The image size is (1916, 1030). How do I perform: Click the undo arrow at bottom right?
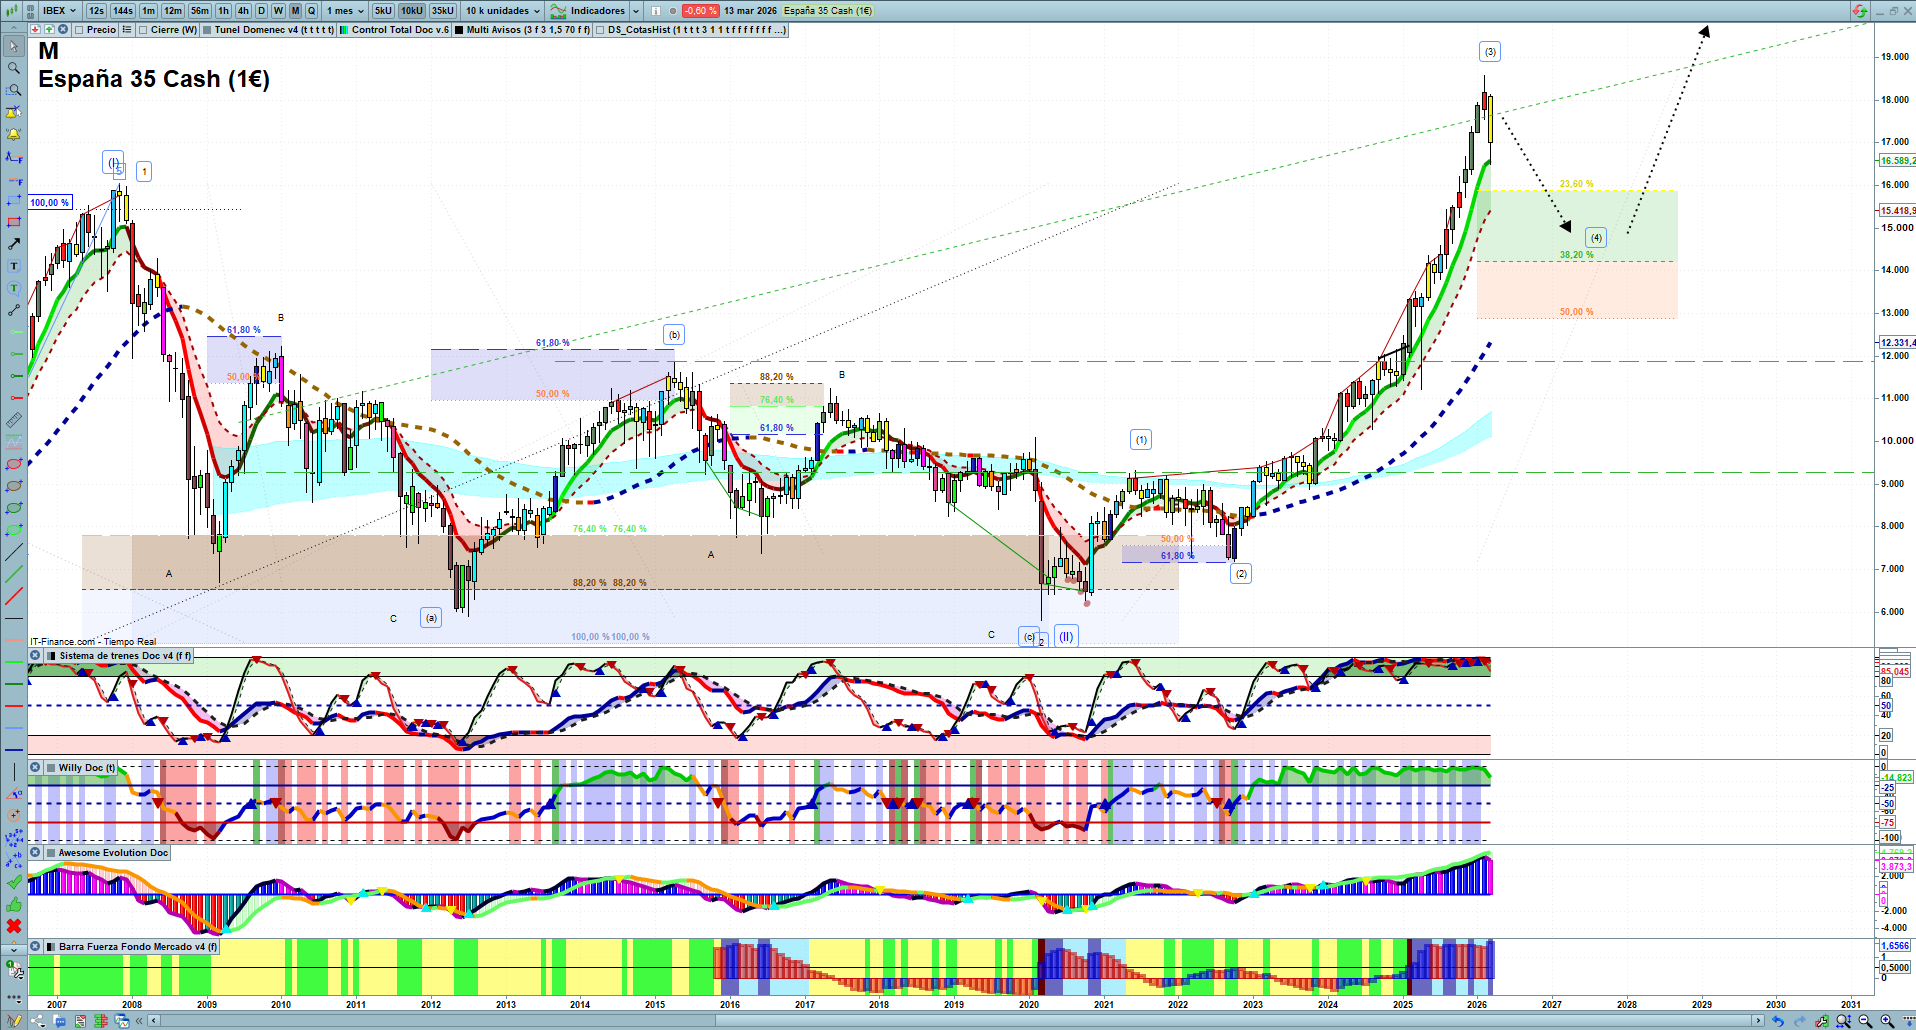pos(1777,1021)
